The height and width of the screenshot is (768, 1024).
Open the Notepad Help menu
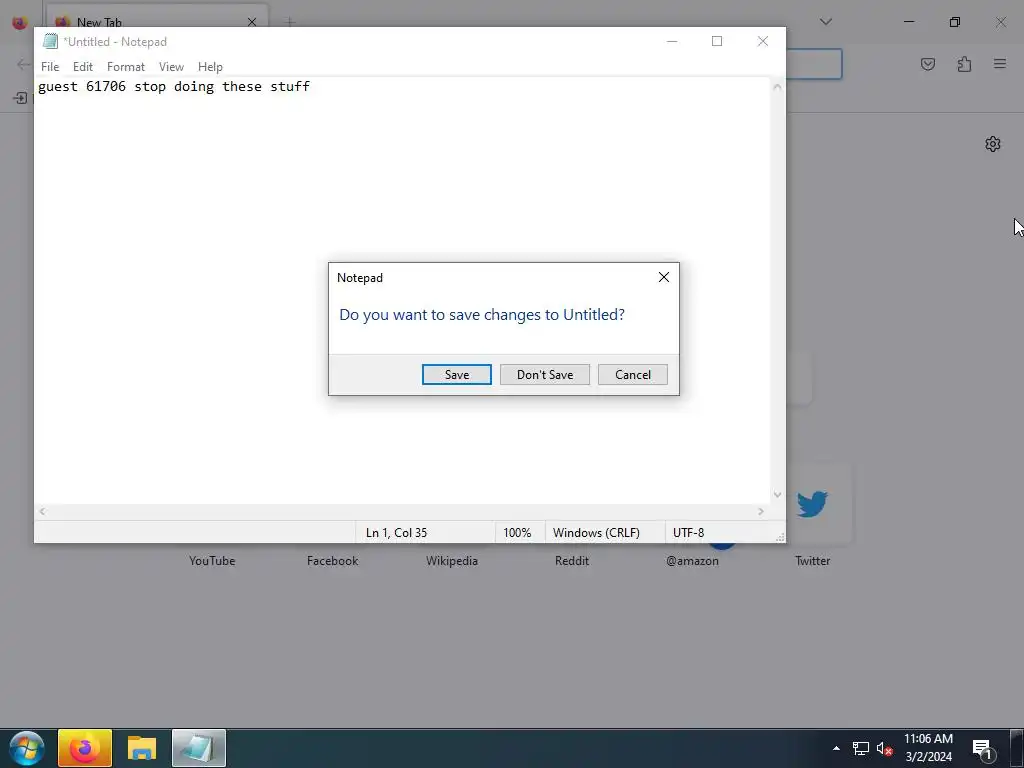pyautogui.click(x=210, y=67)
